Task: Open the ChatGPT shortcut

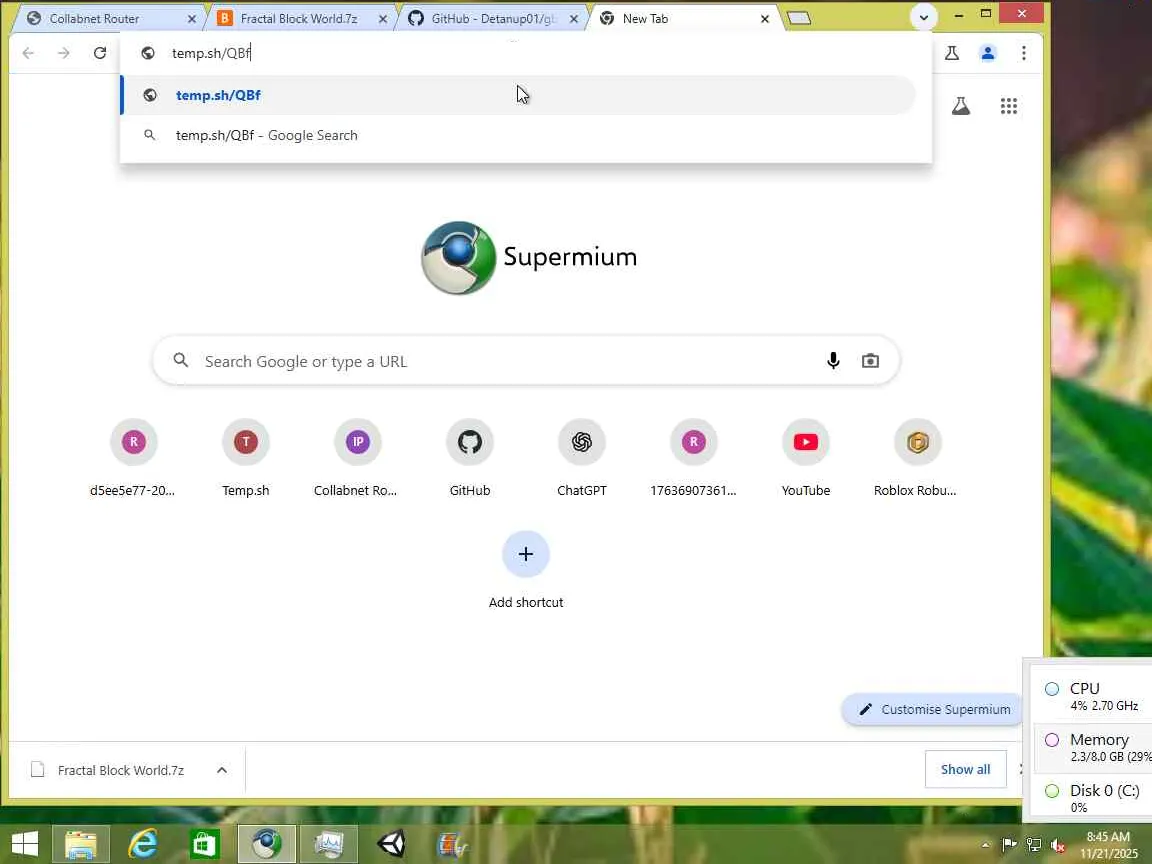Action: click(x=581, y=457)
